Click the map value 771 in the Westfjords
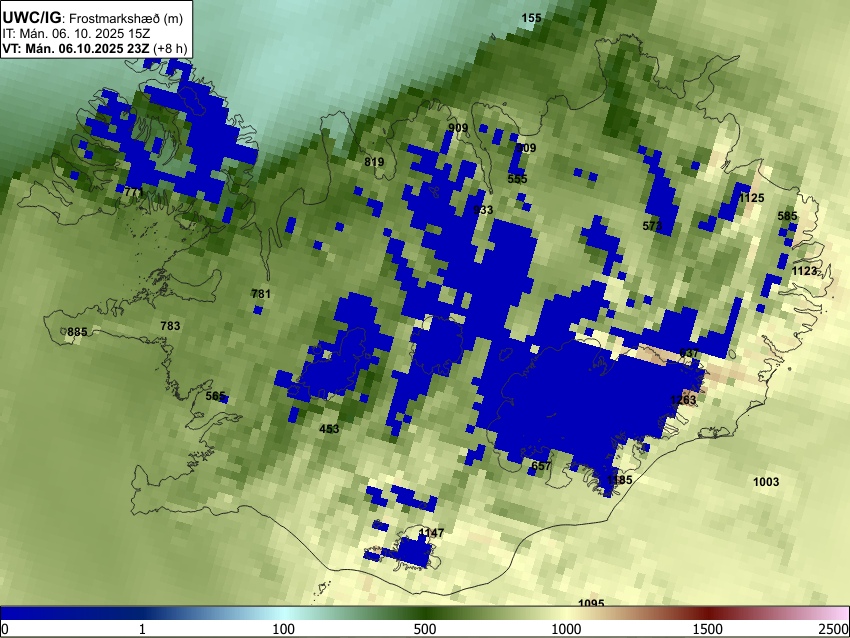This screenshot has height=638, width=850. 134,192
